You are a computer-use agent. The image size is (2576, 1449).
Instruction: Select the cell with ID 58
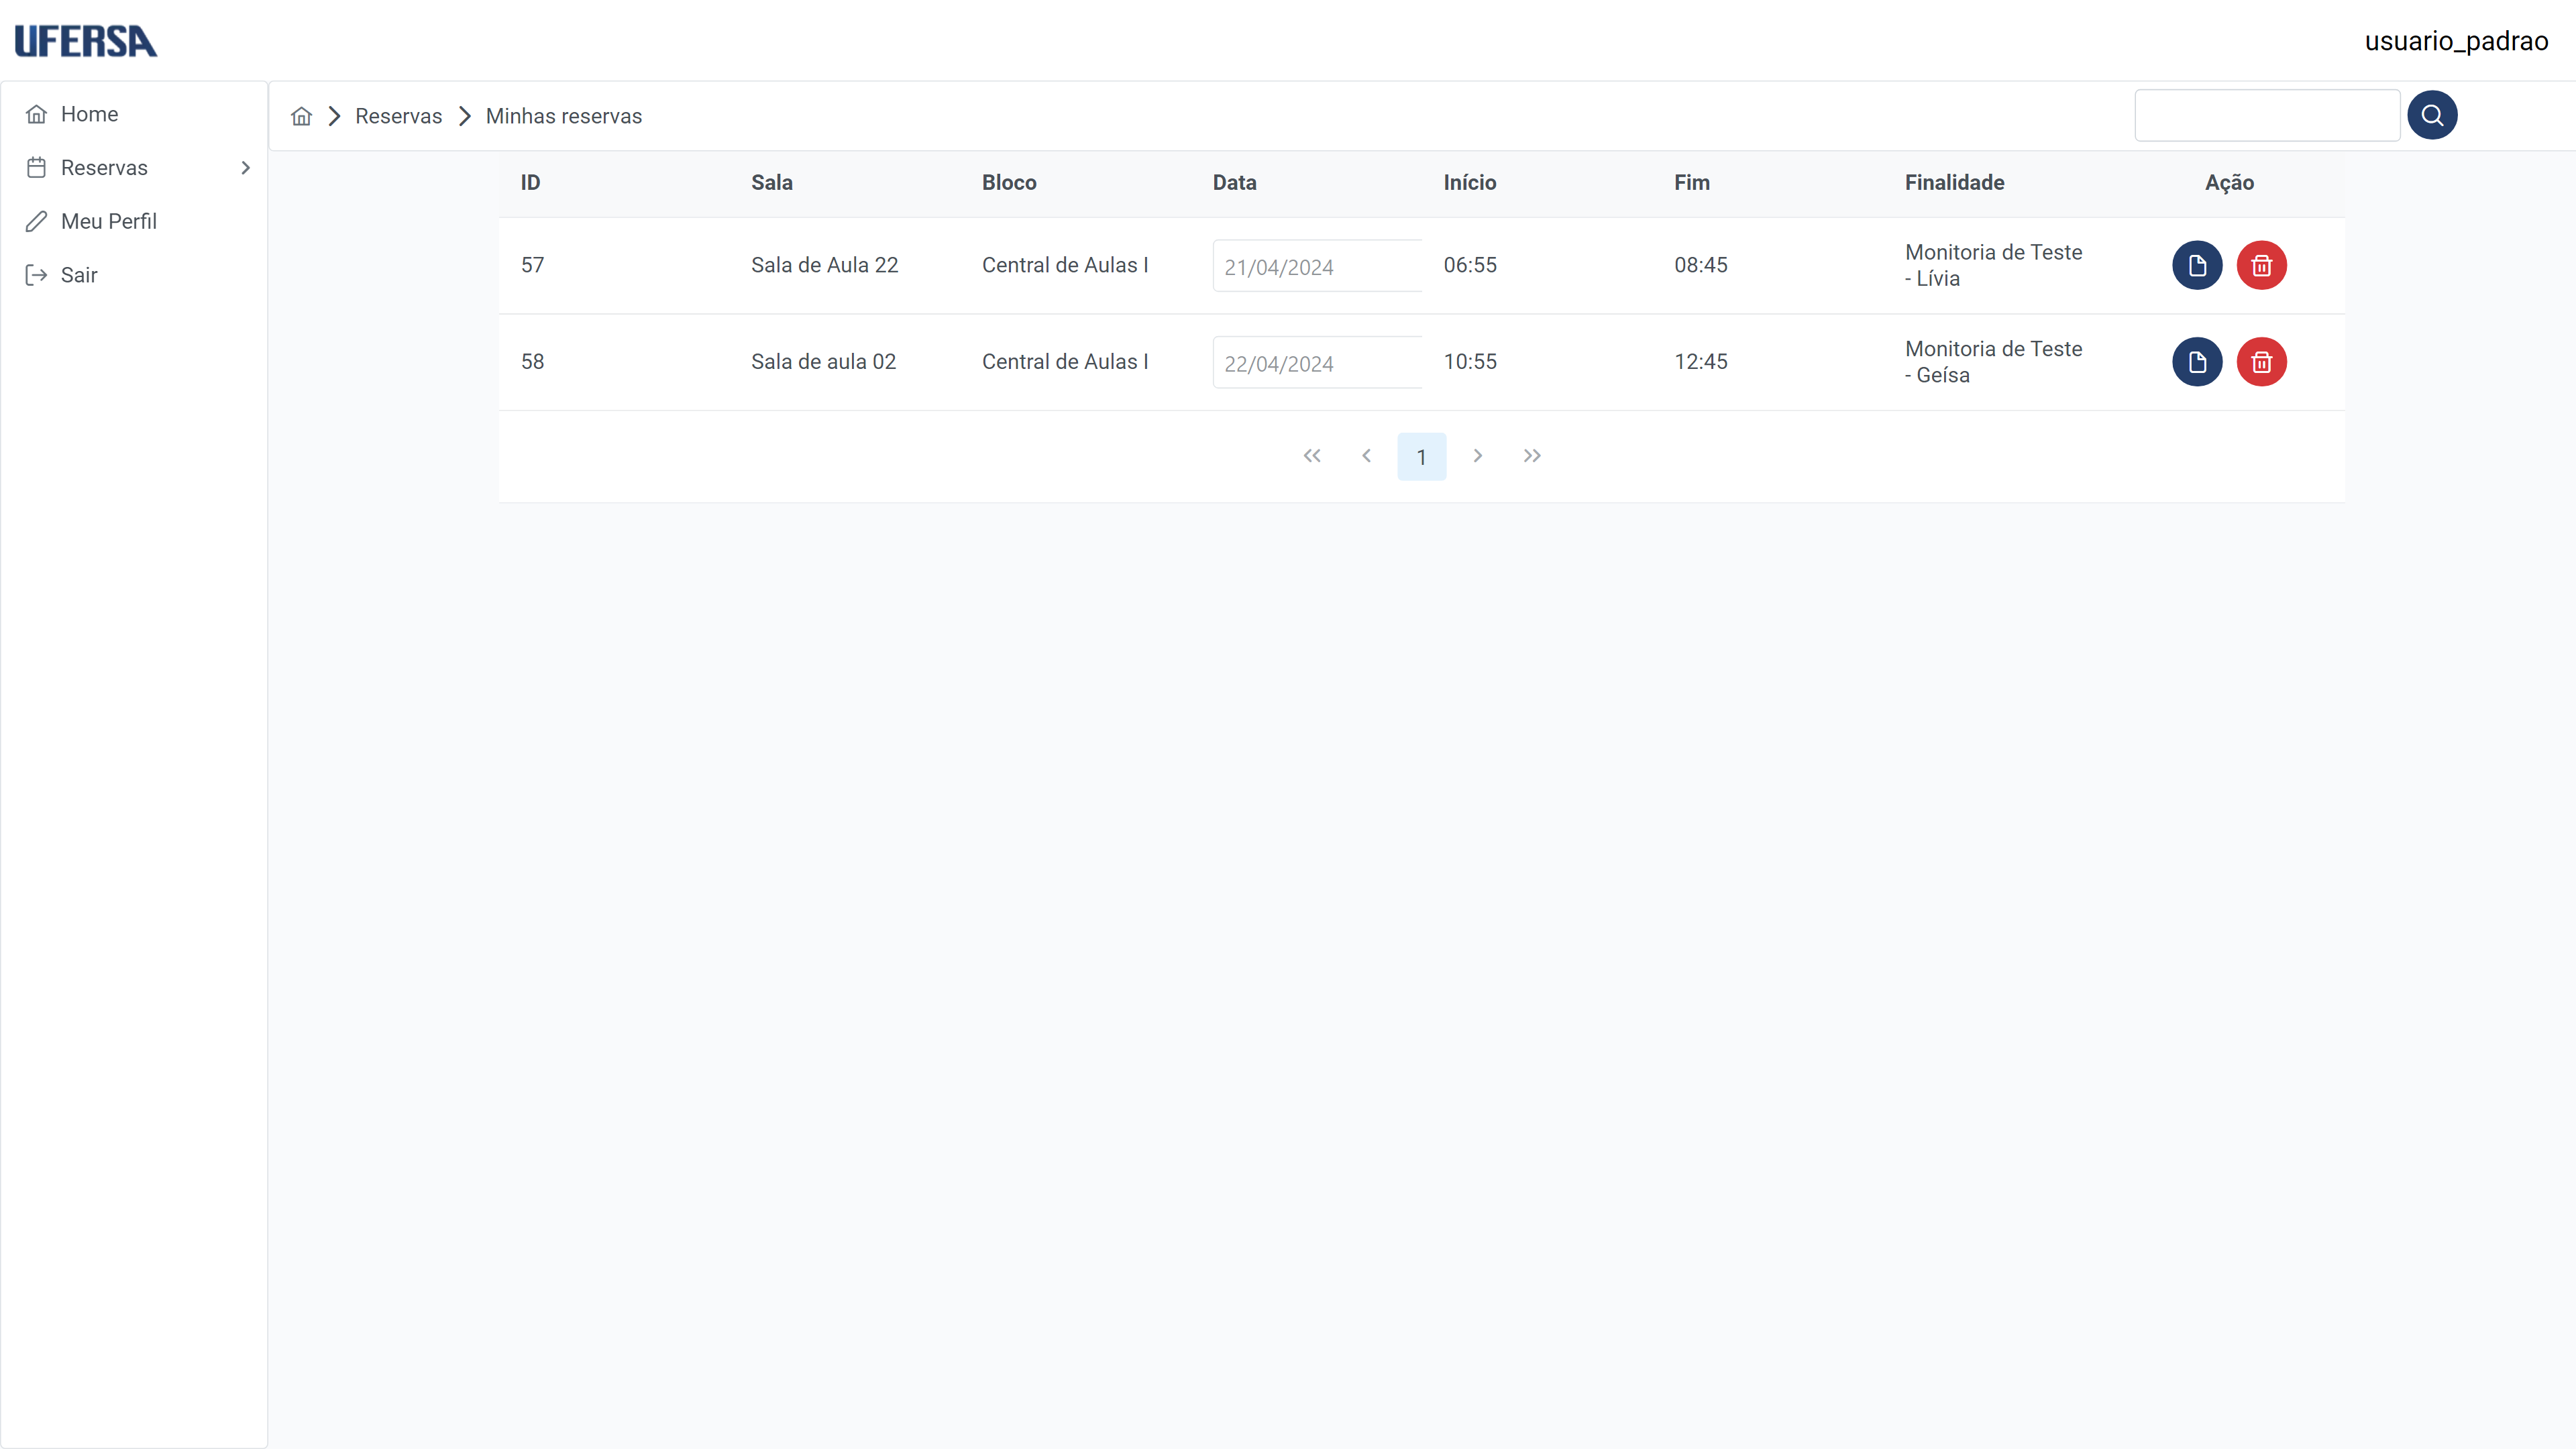pyautogui.click(x=532, y=362)
